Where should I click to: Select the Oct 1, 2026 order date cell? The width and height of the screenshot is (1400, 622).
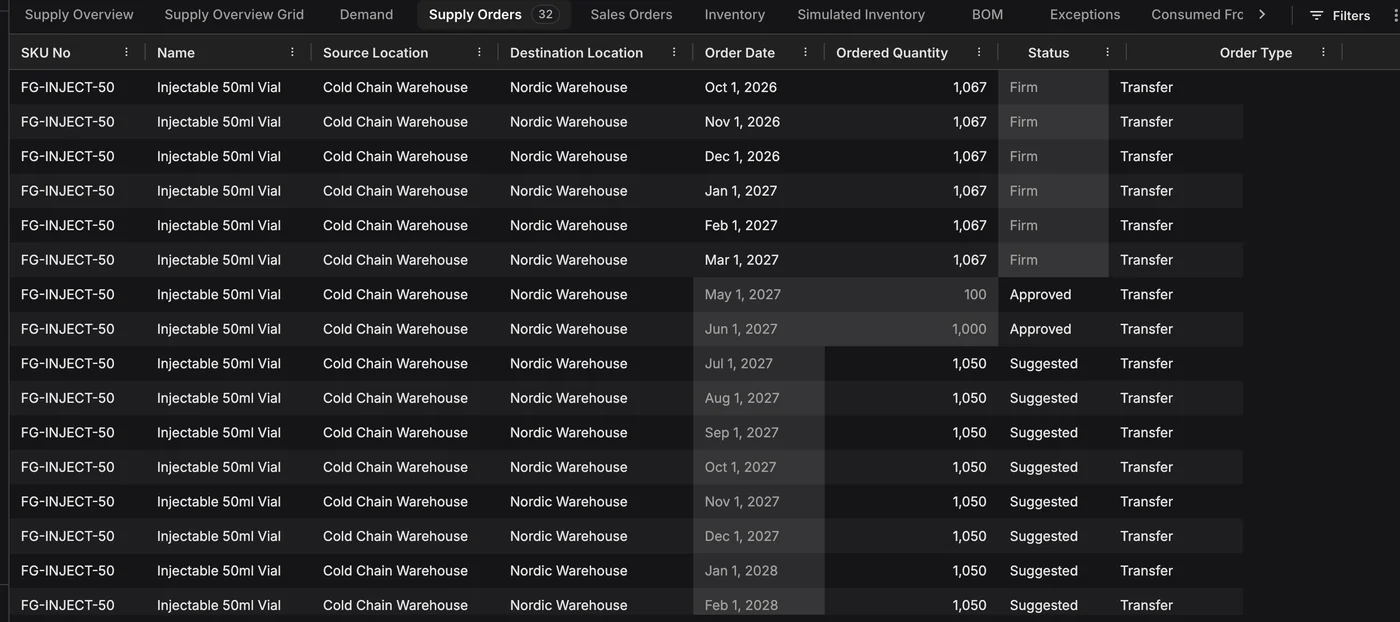pos(759,87)
